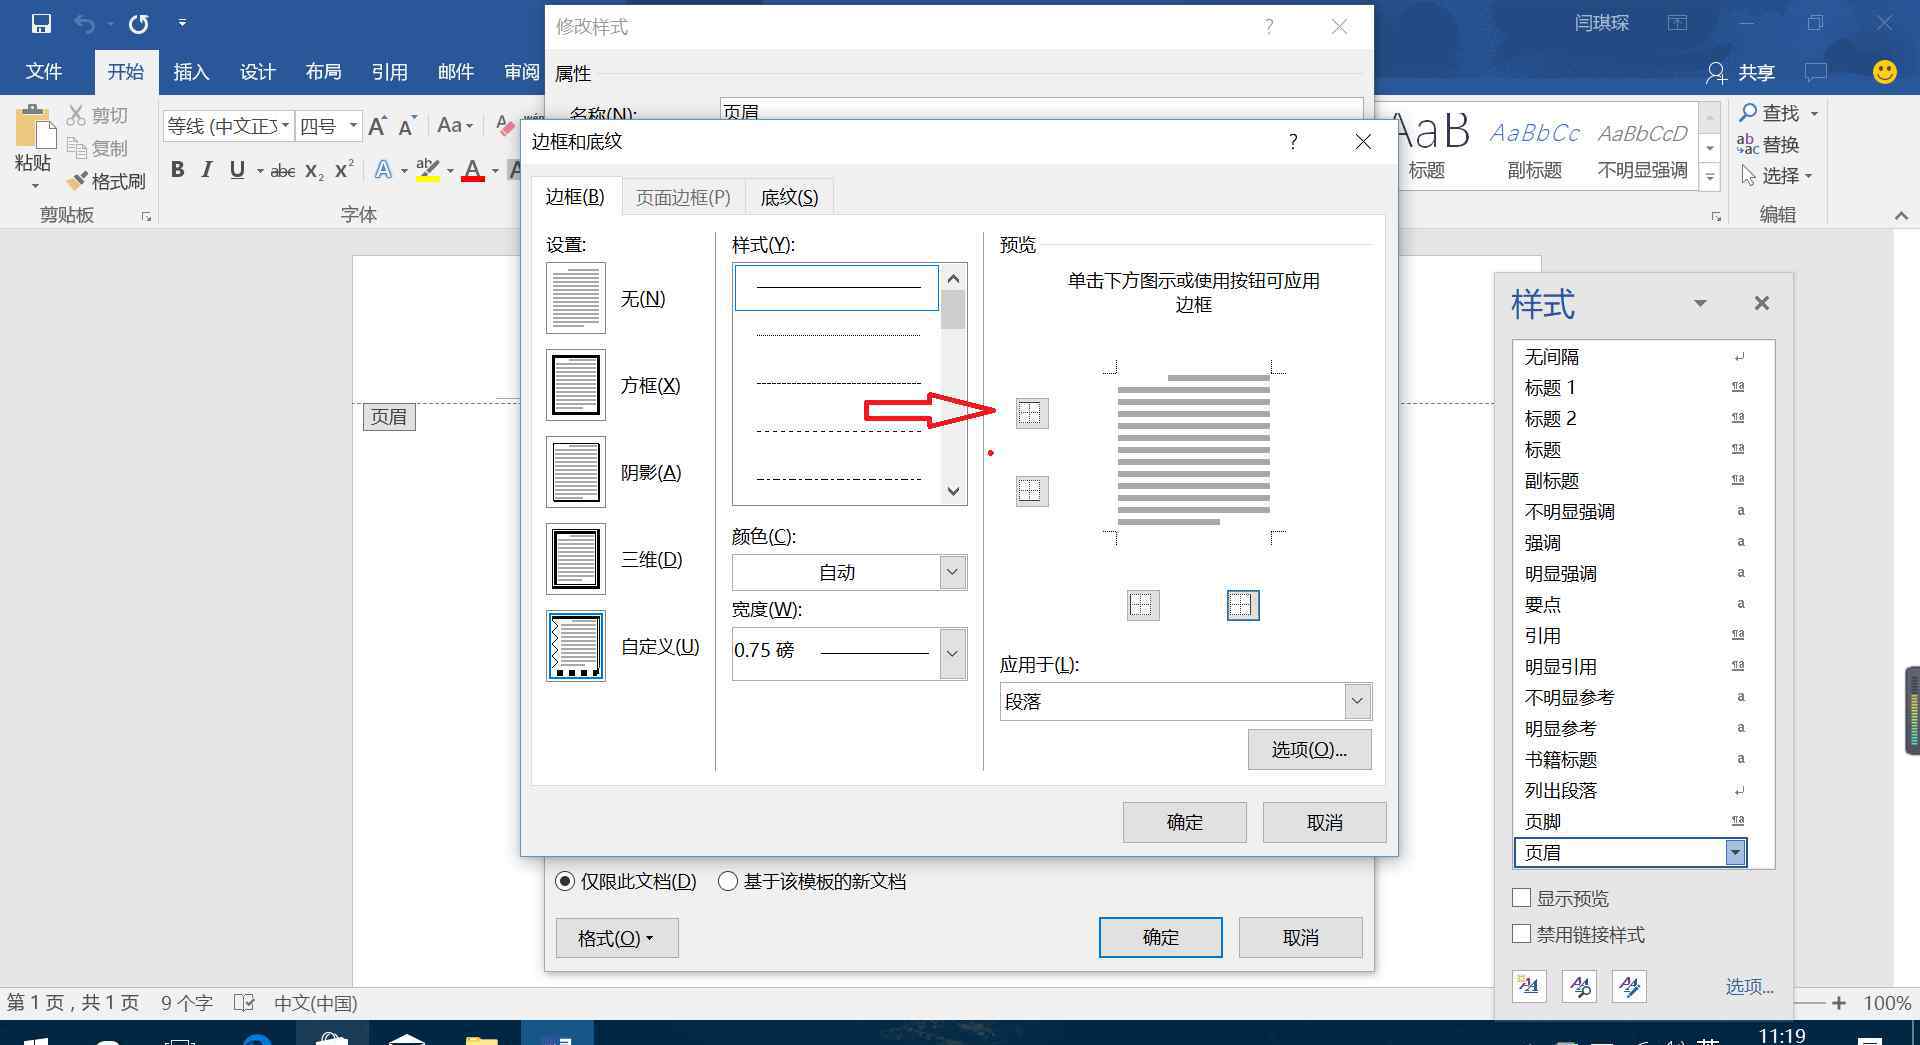Viewport: 1920px width, 1045px height.
Task: Apply right border in preview
Action: click(1243, 604)
